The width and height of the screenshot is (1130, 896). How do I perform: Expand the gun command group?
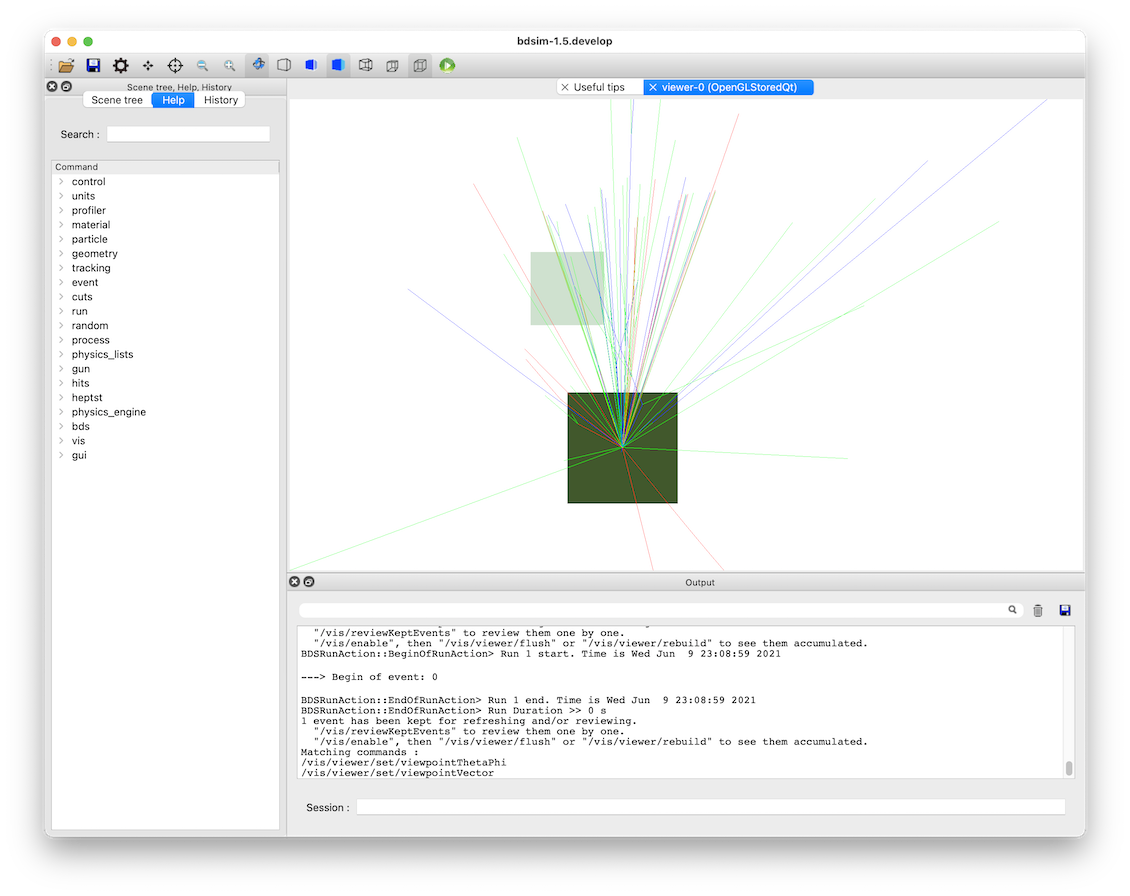tap(61, 369)
